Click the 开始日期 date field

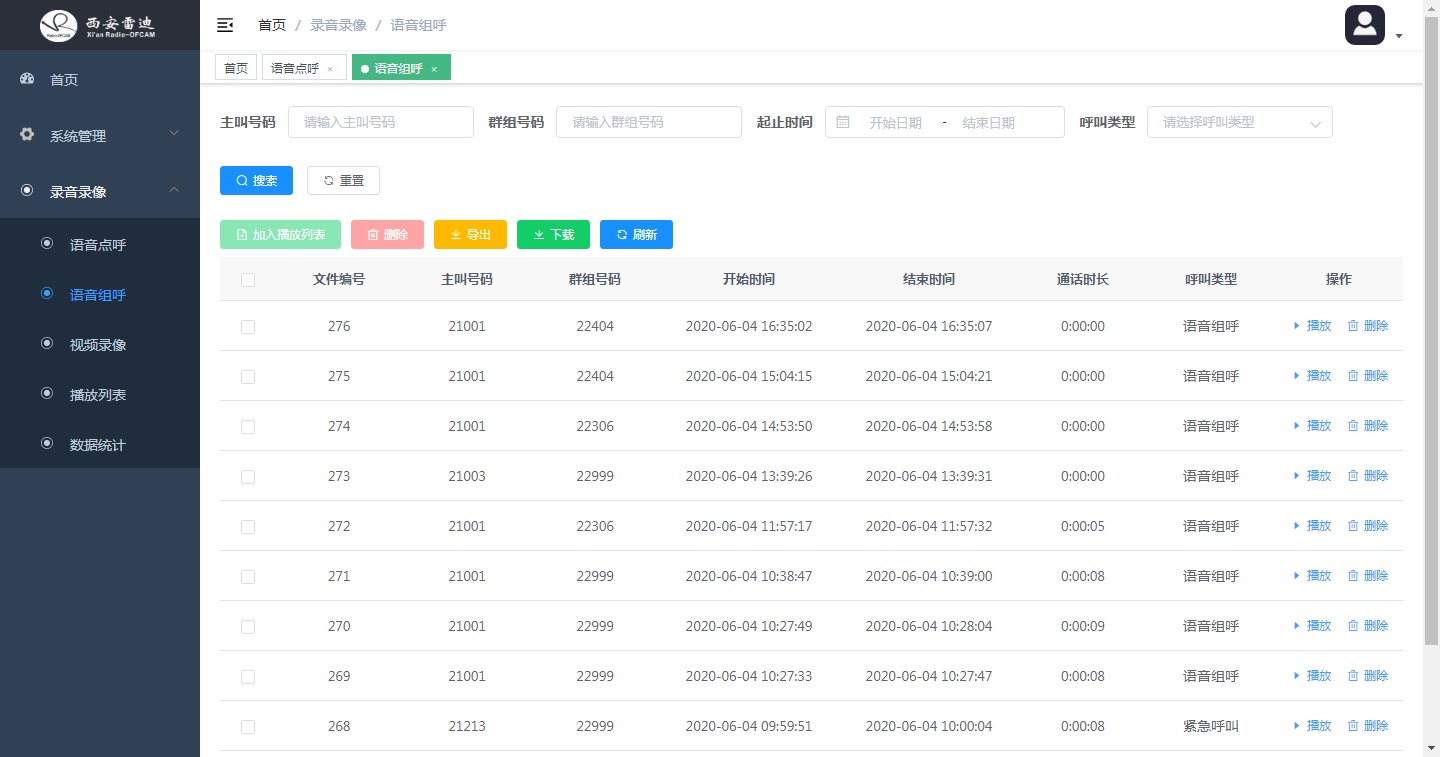point(896,123)
